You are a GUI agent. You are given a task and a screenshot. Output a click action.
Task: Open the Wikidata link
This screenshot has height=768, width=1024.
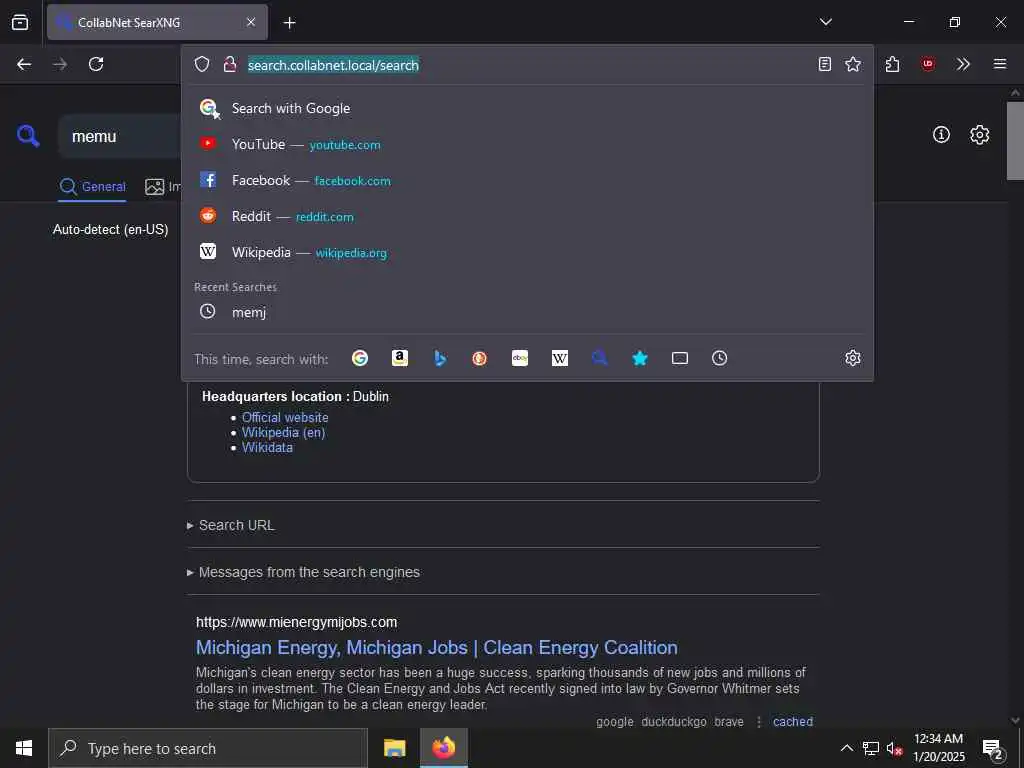click(x=267, y=447)
